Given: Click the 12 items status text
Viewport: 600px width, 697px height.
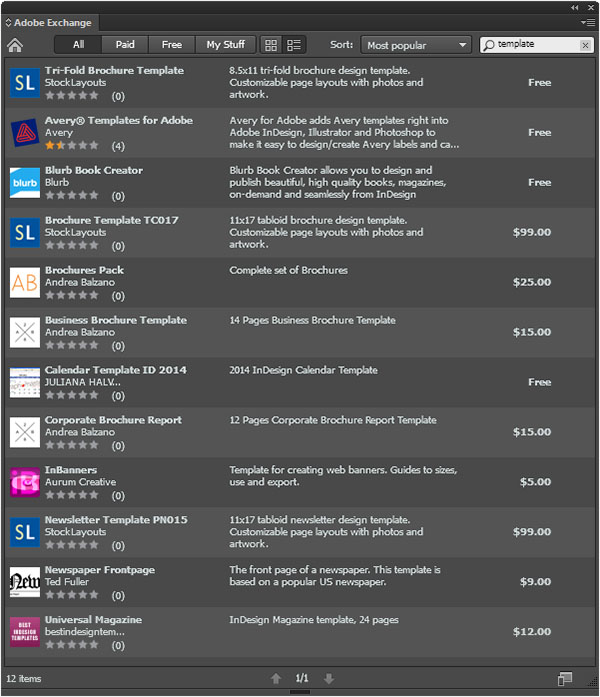Looking at the screenshot, I should (x=24, y=679).
